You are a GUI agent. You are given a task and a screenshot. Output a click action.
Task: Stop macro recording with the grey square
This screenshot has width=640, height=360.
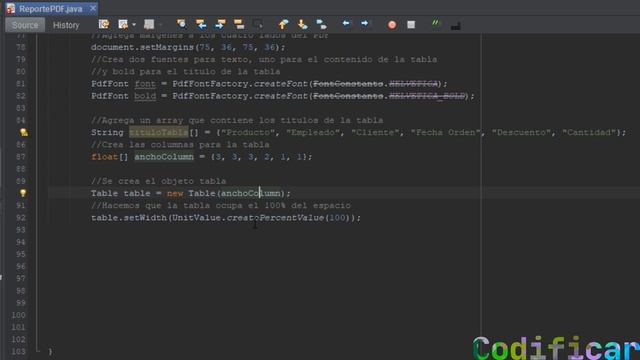(x=411, y=25)
